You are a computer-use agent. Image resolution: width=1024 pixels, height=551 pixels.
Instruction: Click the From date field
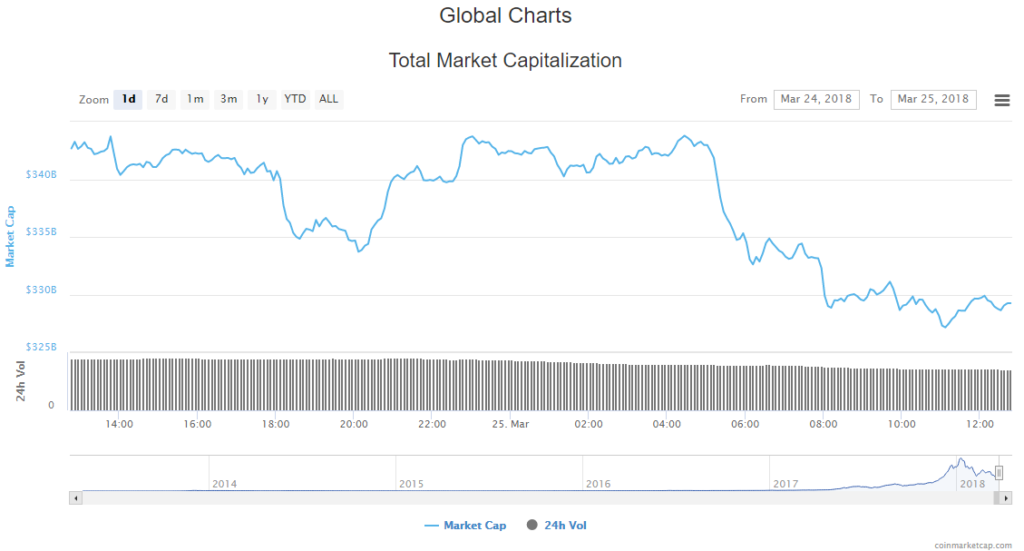816,99
